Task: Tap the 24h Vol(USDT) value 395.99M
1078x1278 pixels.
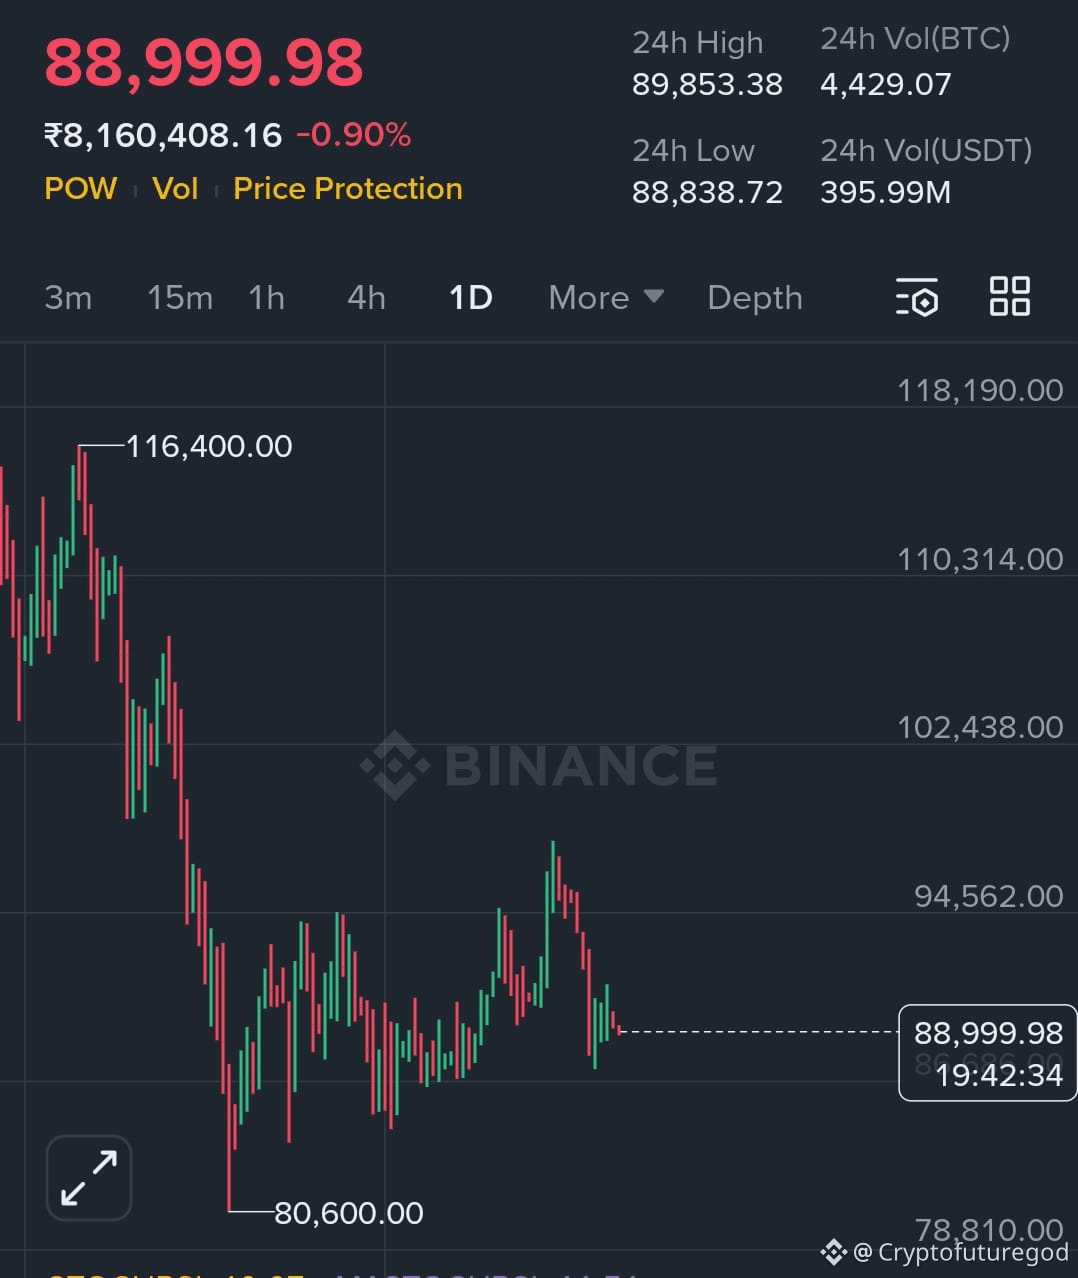Action: pos(885,192)
